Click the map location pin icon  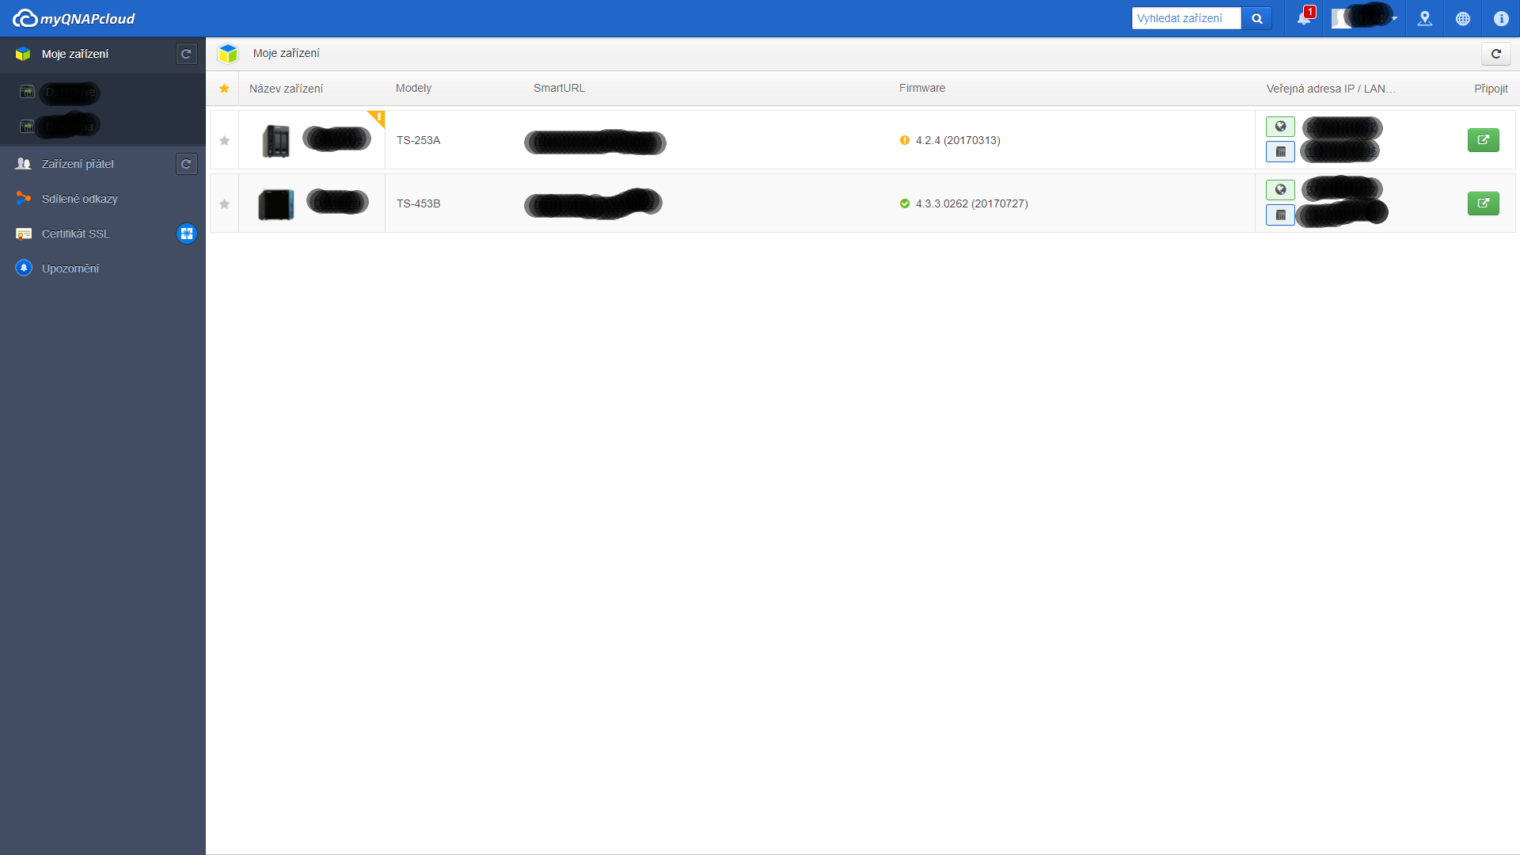click(1424, 18)
